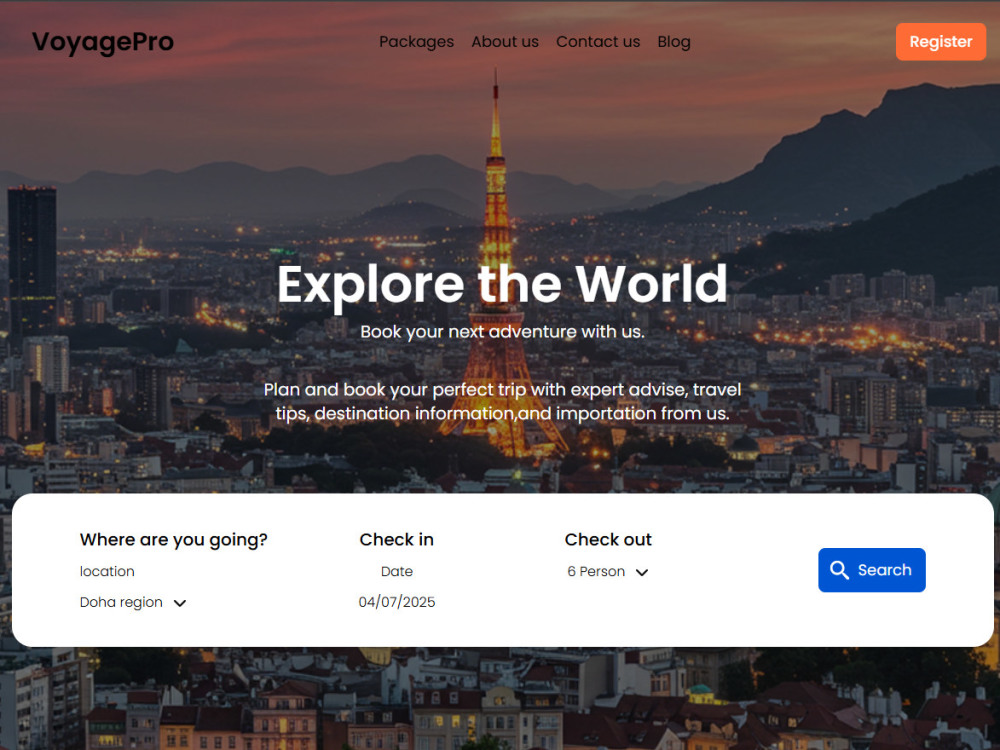Click the chevron next to Doha region
This screenshot has height=750, width=1000.
180,603
